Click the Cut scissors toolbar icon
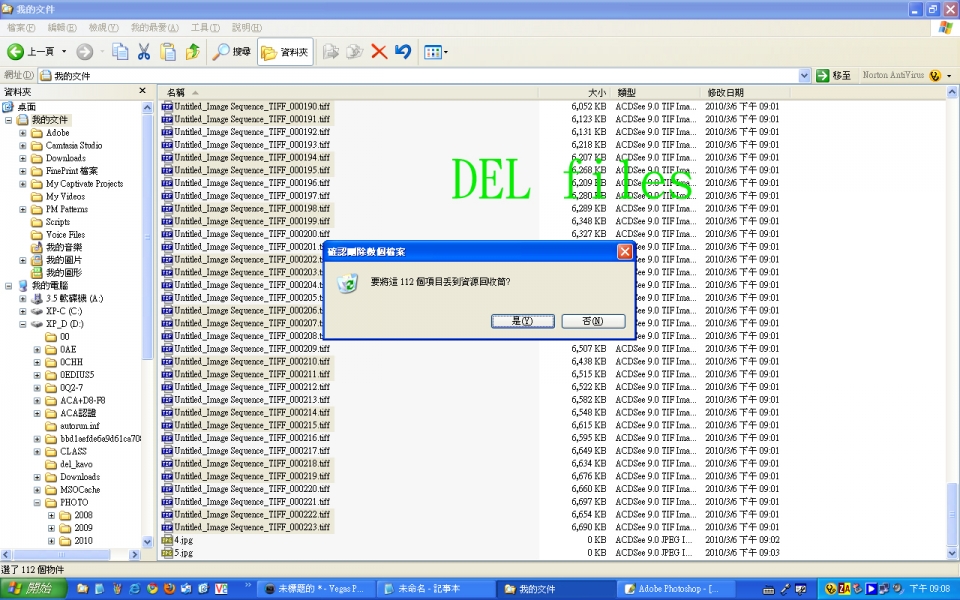Screen dimensions: 960x600 pyautogui.click(x=144, y=52)
